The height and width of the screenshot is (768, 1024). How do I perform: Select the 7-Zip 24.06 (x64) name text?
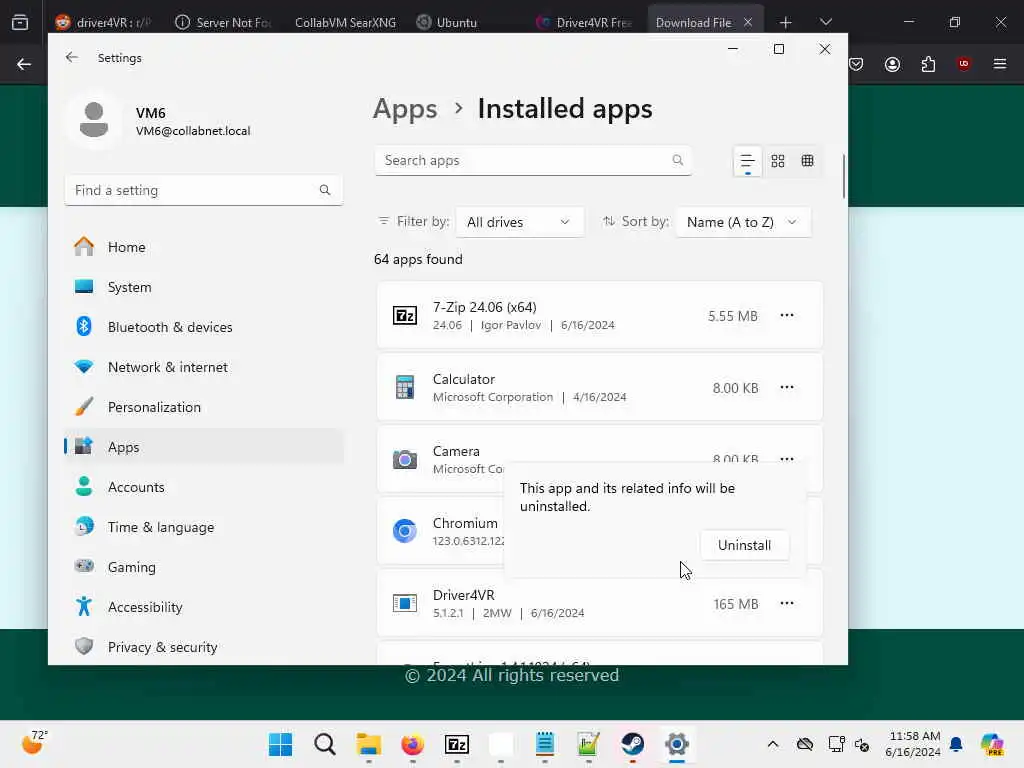[485, 307]
